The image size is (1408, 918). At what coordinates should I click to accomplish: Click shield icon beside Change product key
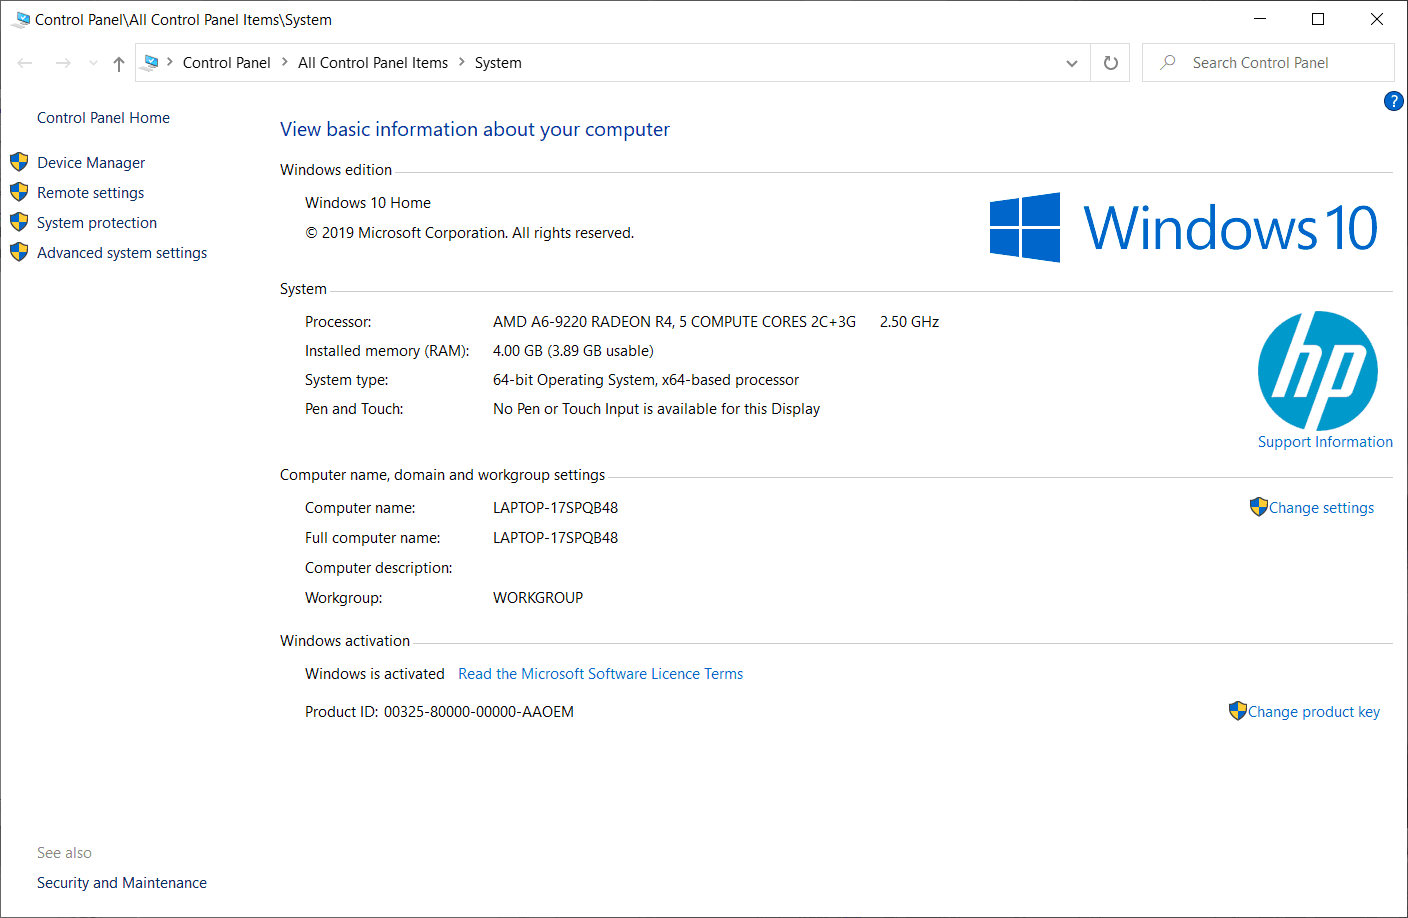pos(1237,711)
